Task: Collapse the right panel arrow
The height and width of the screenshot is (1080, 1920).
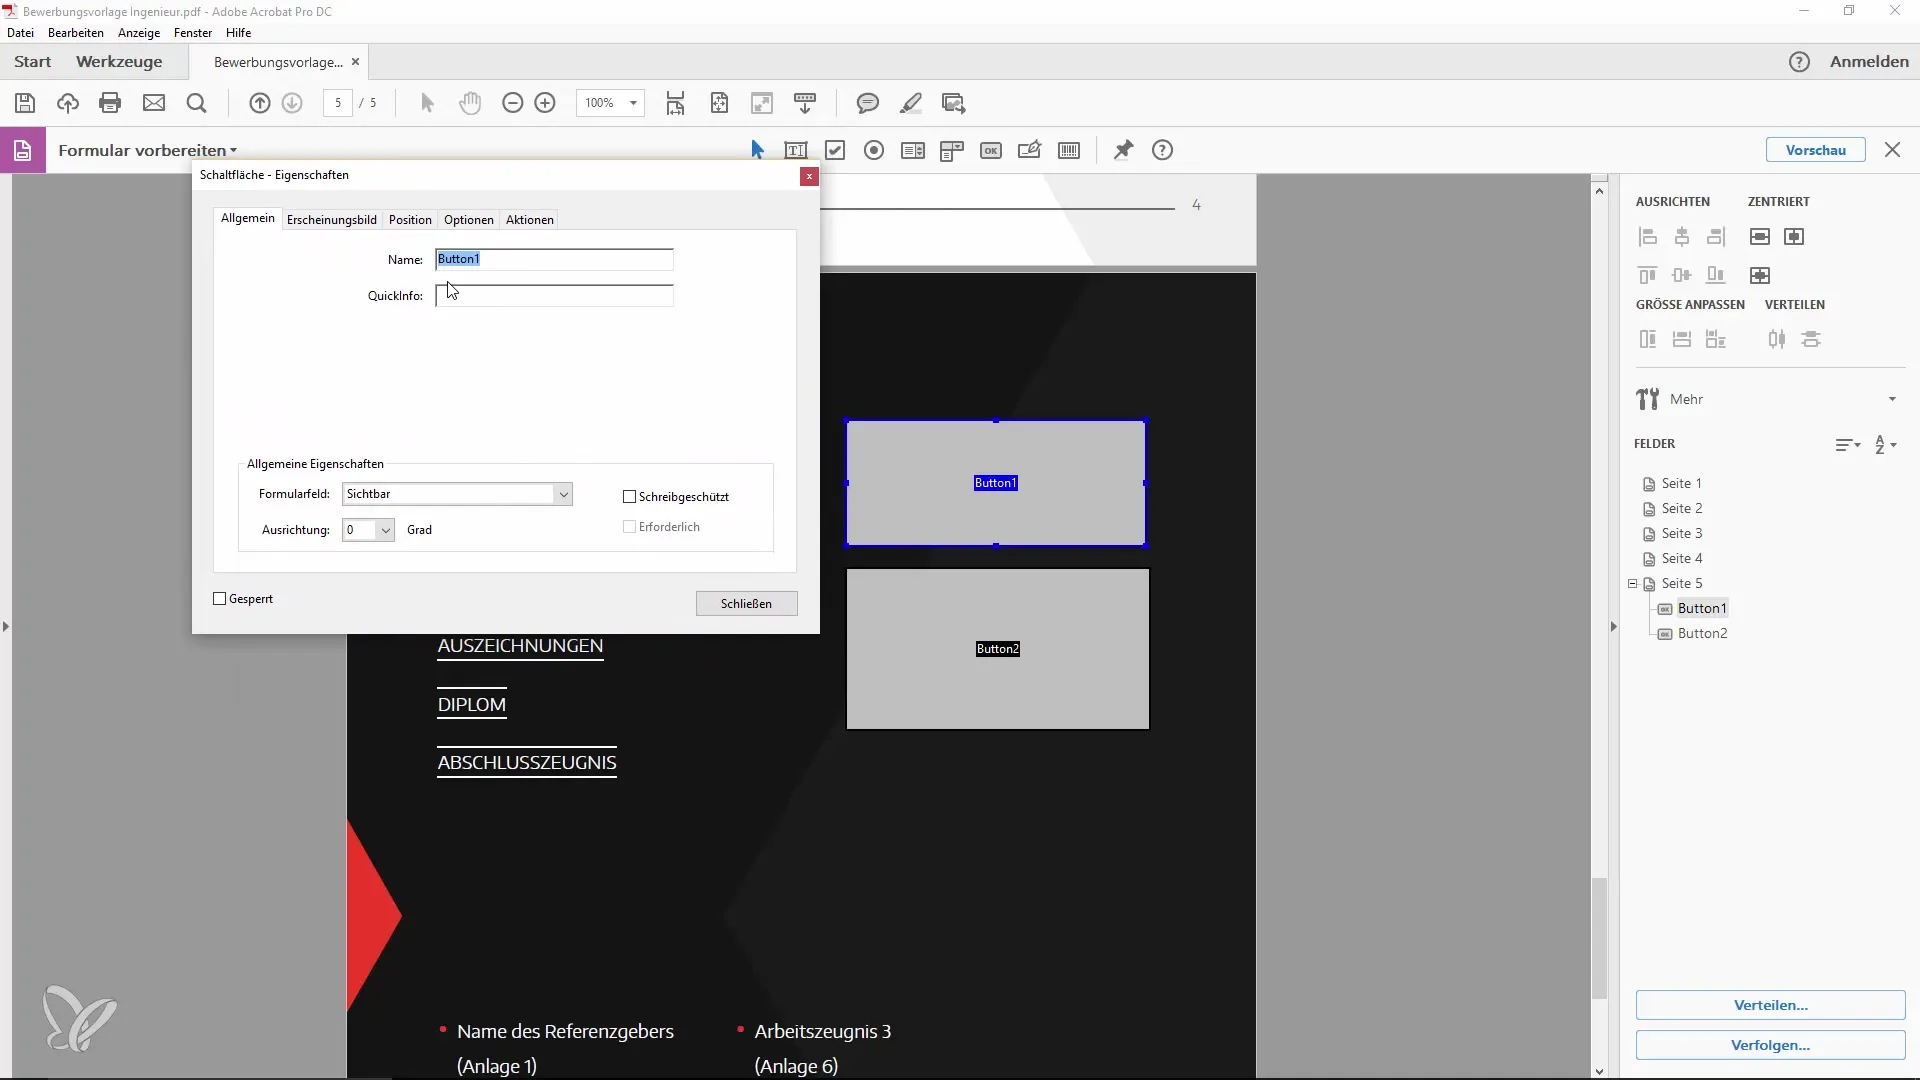Action: point(1613,627)
